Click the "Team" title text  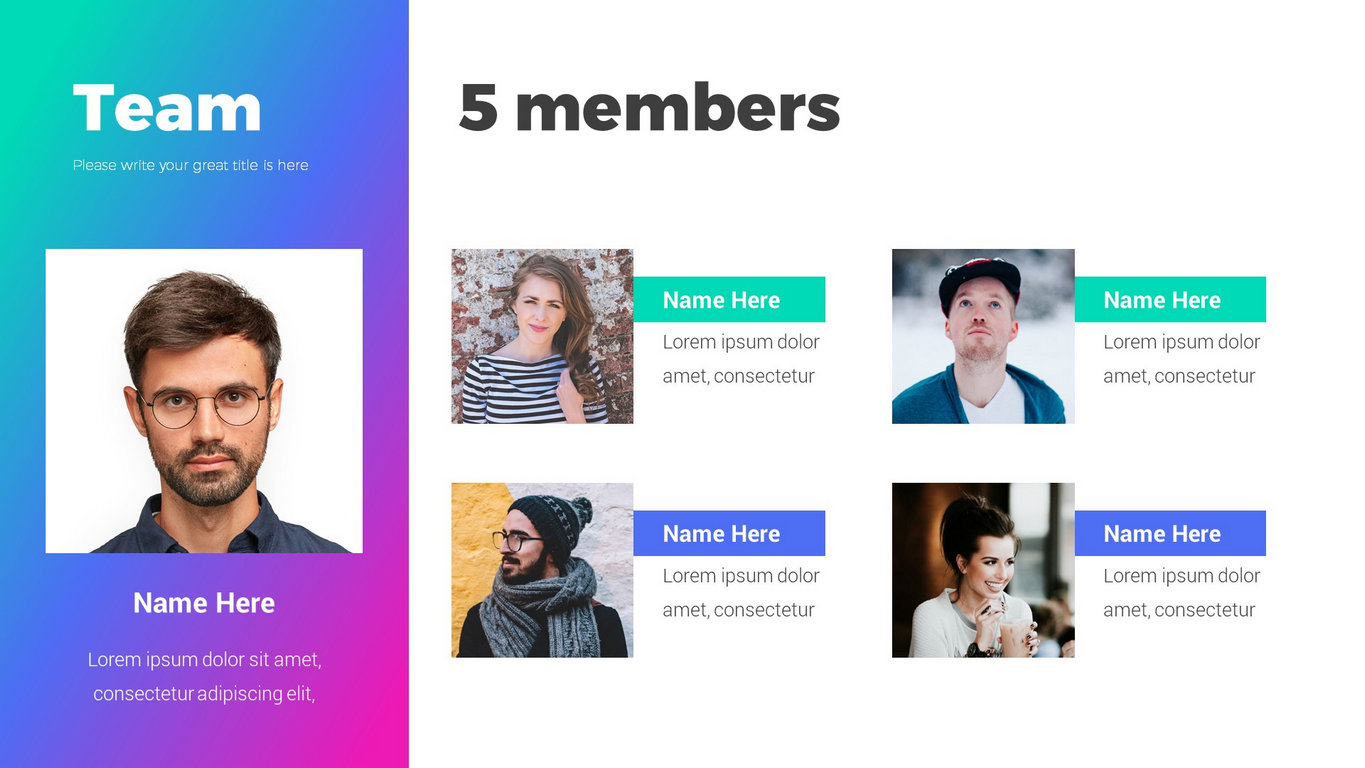point(167,108)
